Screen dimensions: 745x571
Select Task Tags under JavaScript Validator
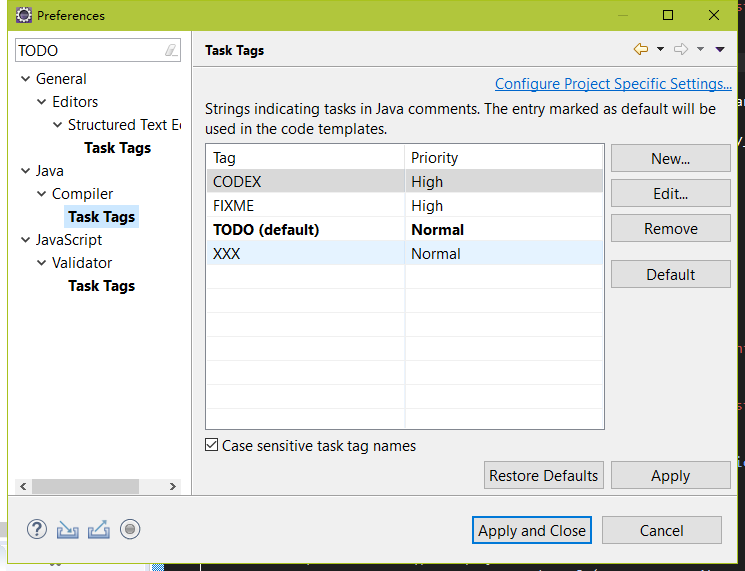(x=101, y=286)
